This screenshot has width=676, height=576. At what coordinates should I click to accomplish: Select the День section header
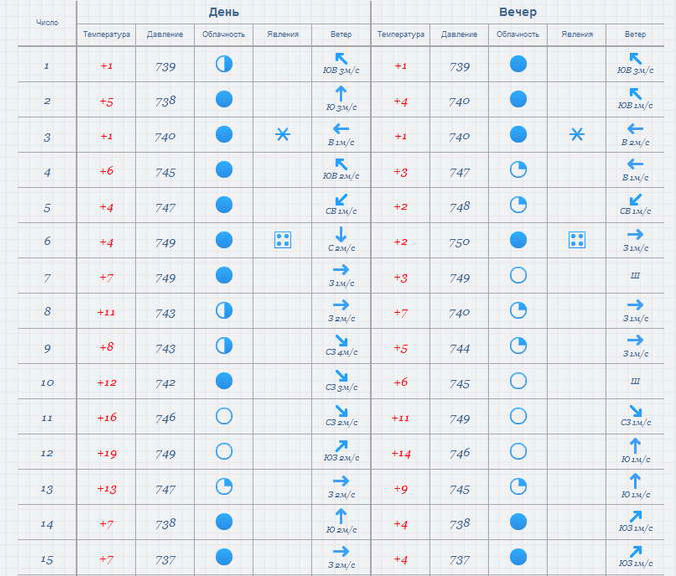[x=224, y=12]
